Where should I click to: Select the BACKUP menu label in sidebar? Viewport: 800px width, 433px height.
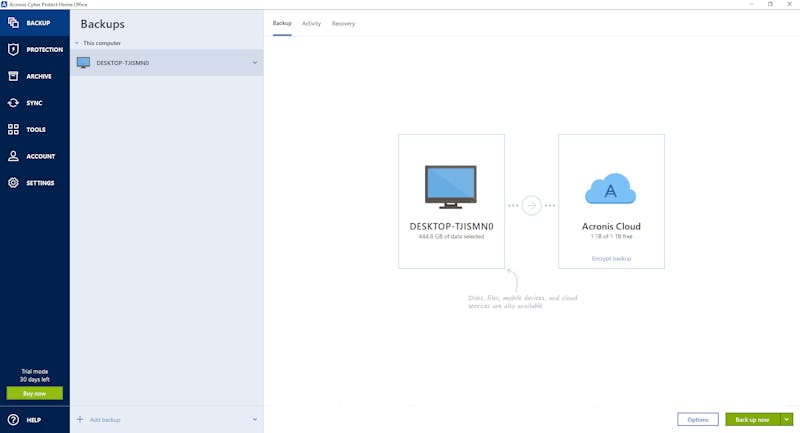(x=38, y=23)
